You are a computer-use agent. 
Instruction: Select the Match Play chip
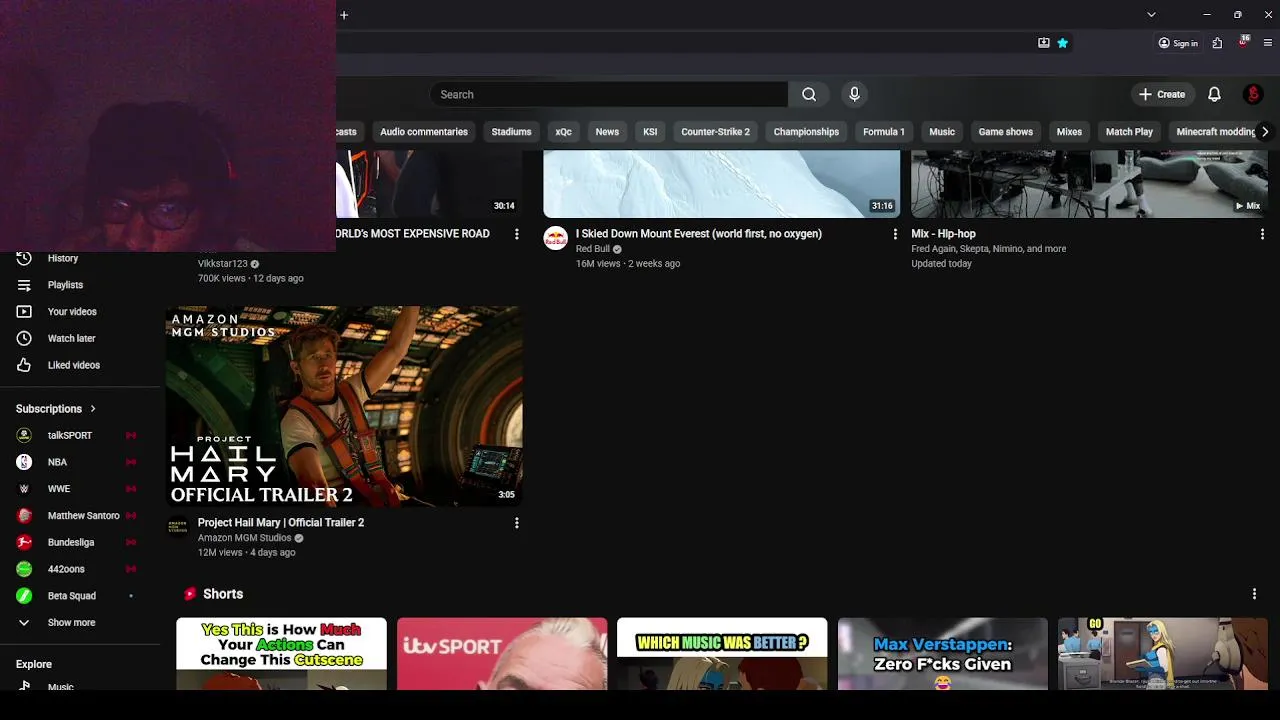[1129, 132]
